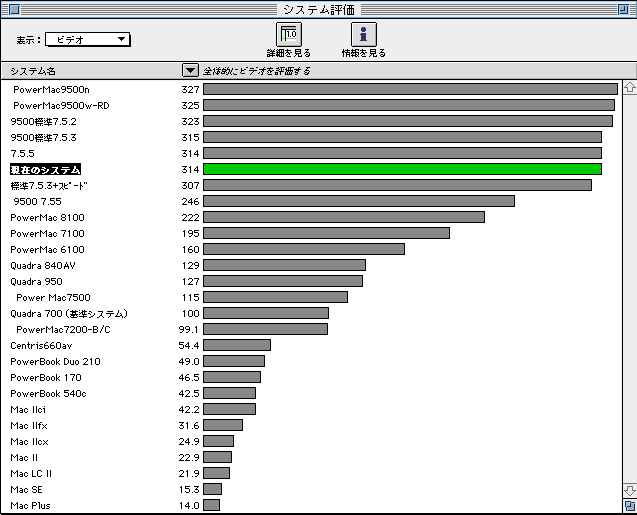
Task: Select the Quadra 950 row
Action: point(311,281)
